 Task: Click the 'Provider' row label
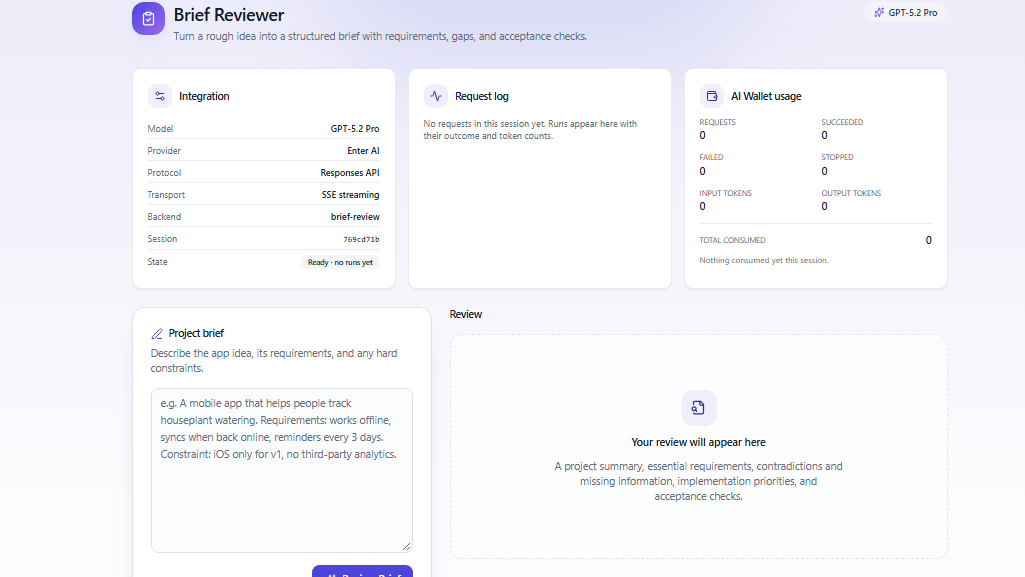164,150
